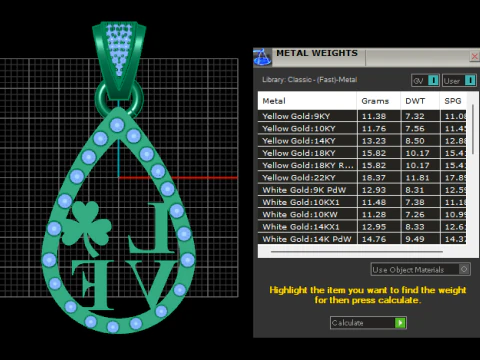This screenshot has height=360, width=480.
Task: Select the Yellow Gold:18KY row
Action: (362, 153)
